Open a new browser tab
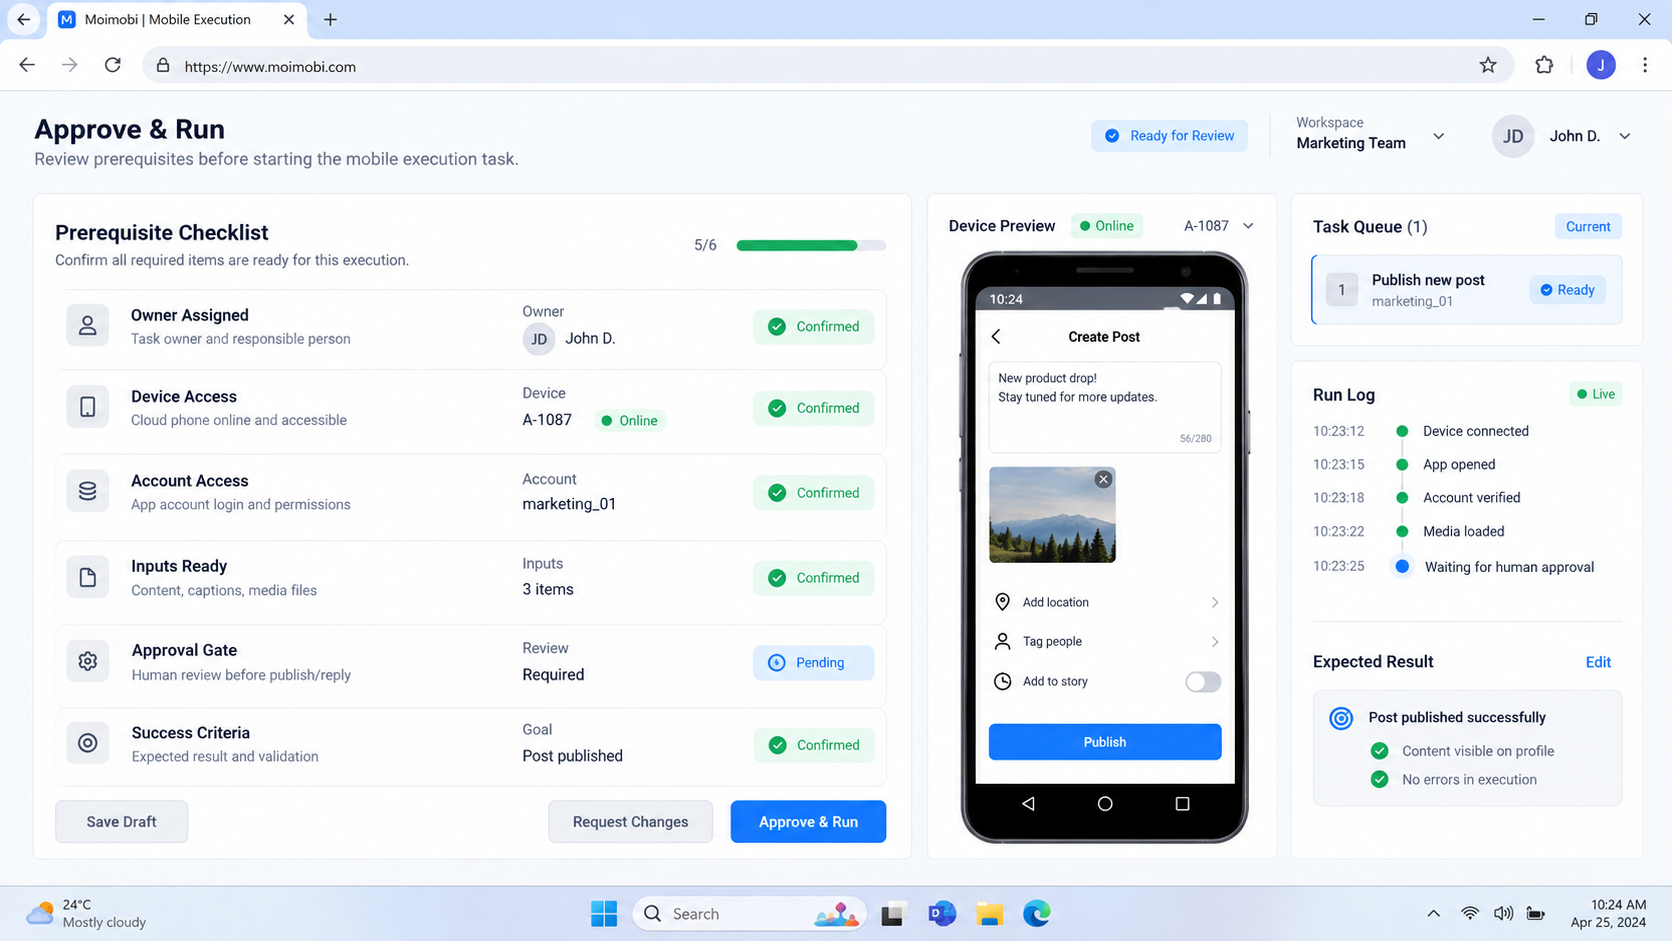 pos(330,19)
